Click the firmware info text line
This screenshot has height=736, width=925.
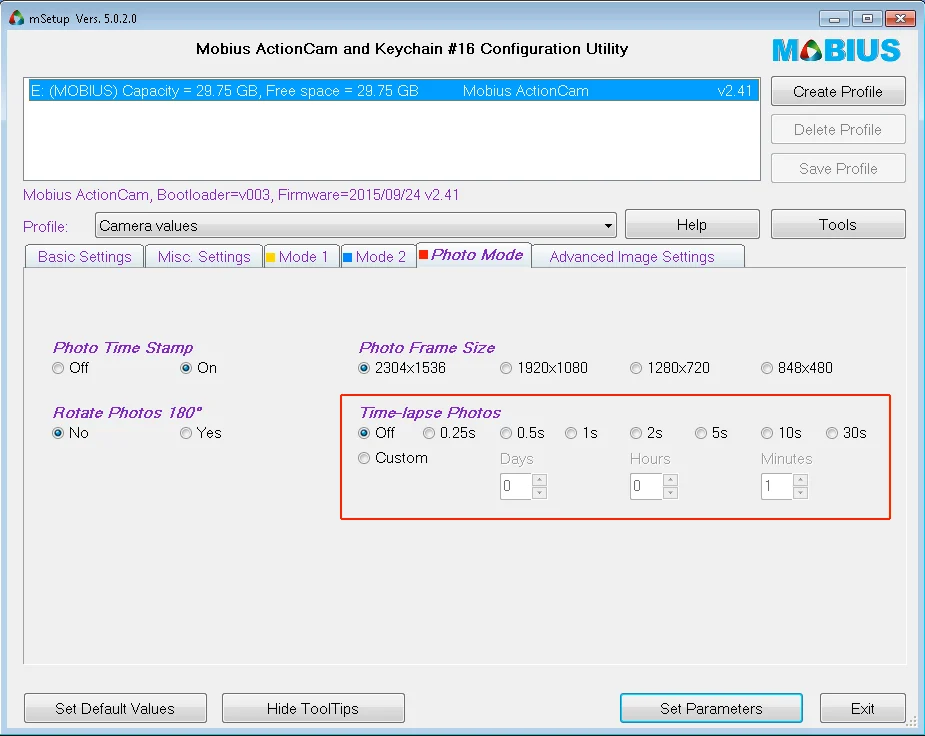coord(241,195)
